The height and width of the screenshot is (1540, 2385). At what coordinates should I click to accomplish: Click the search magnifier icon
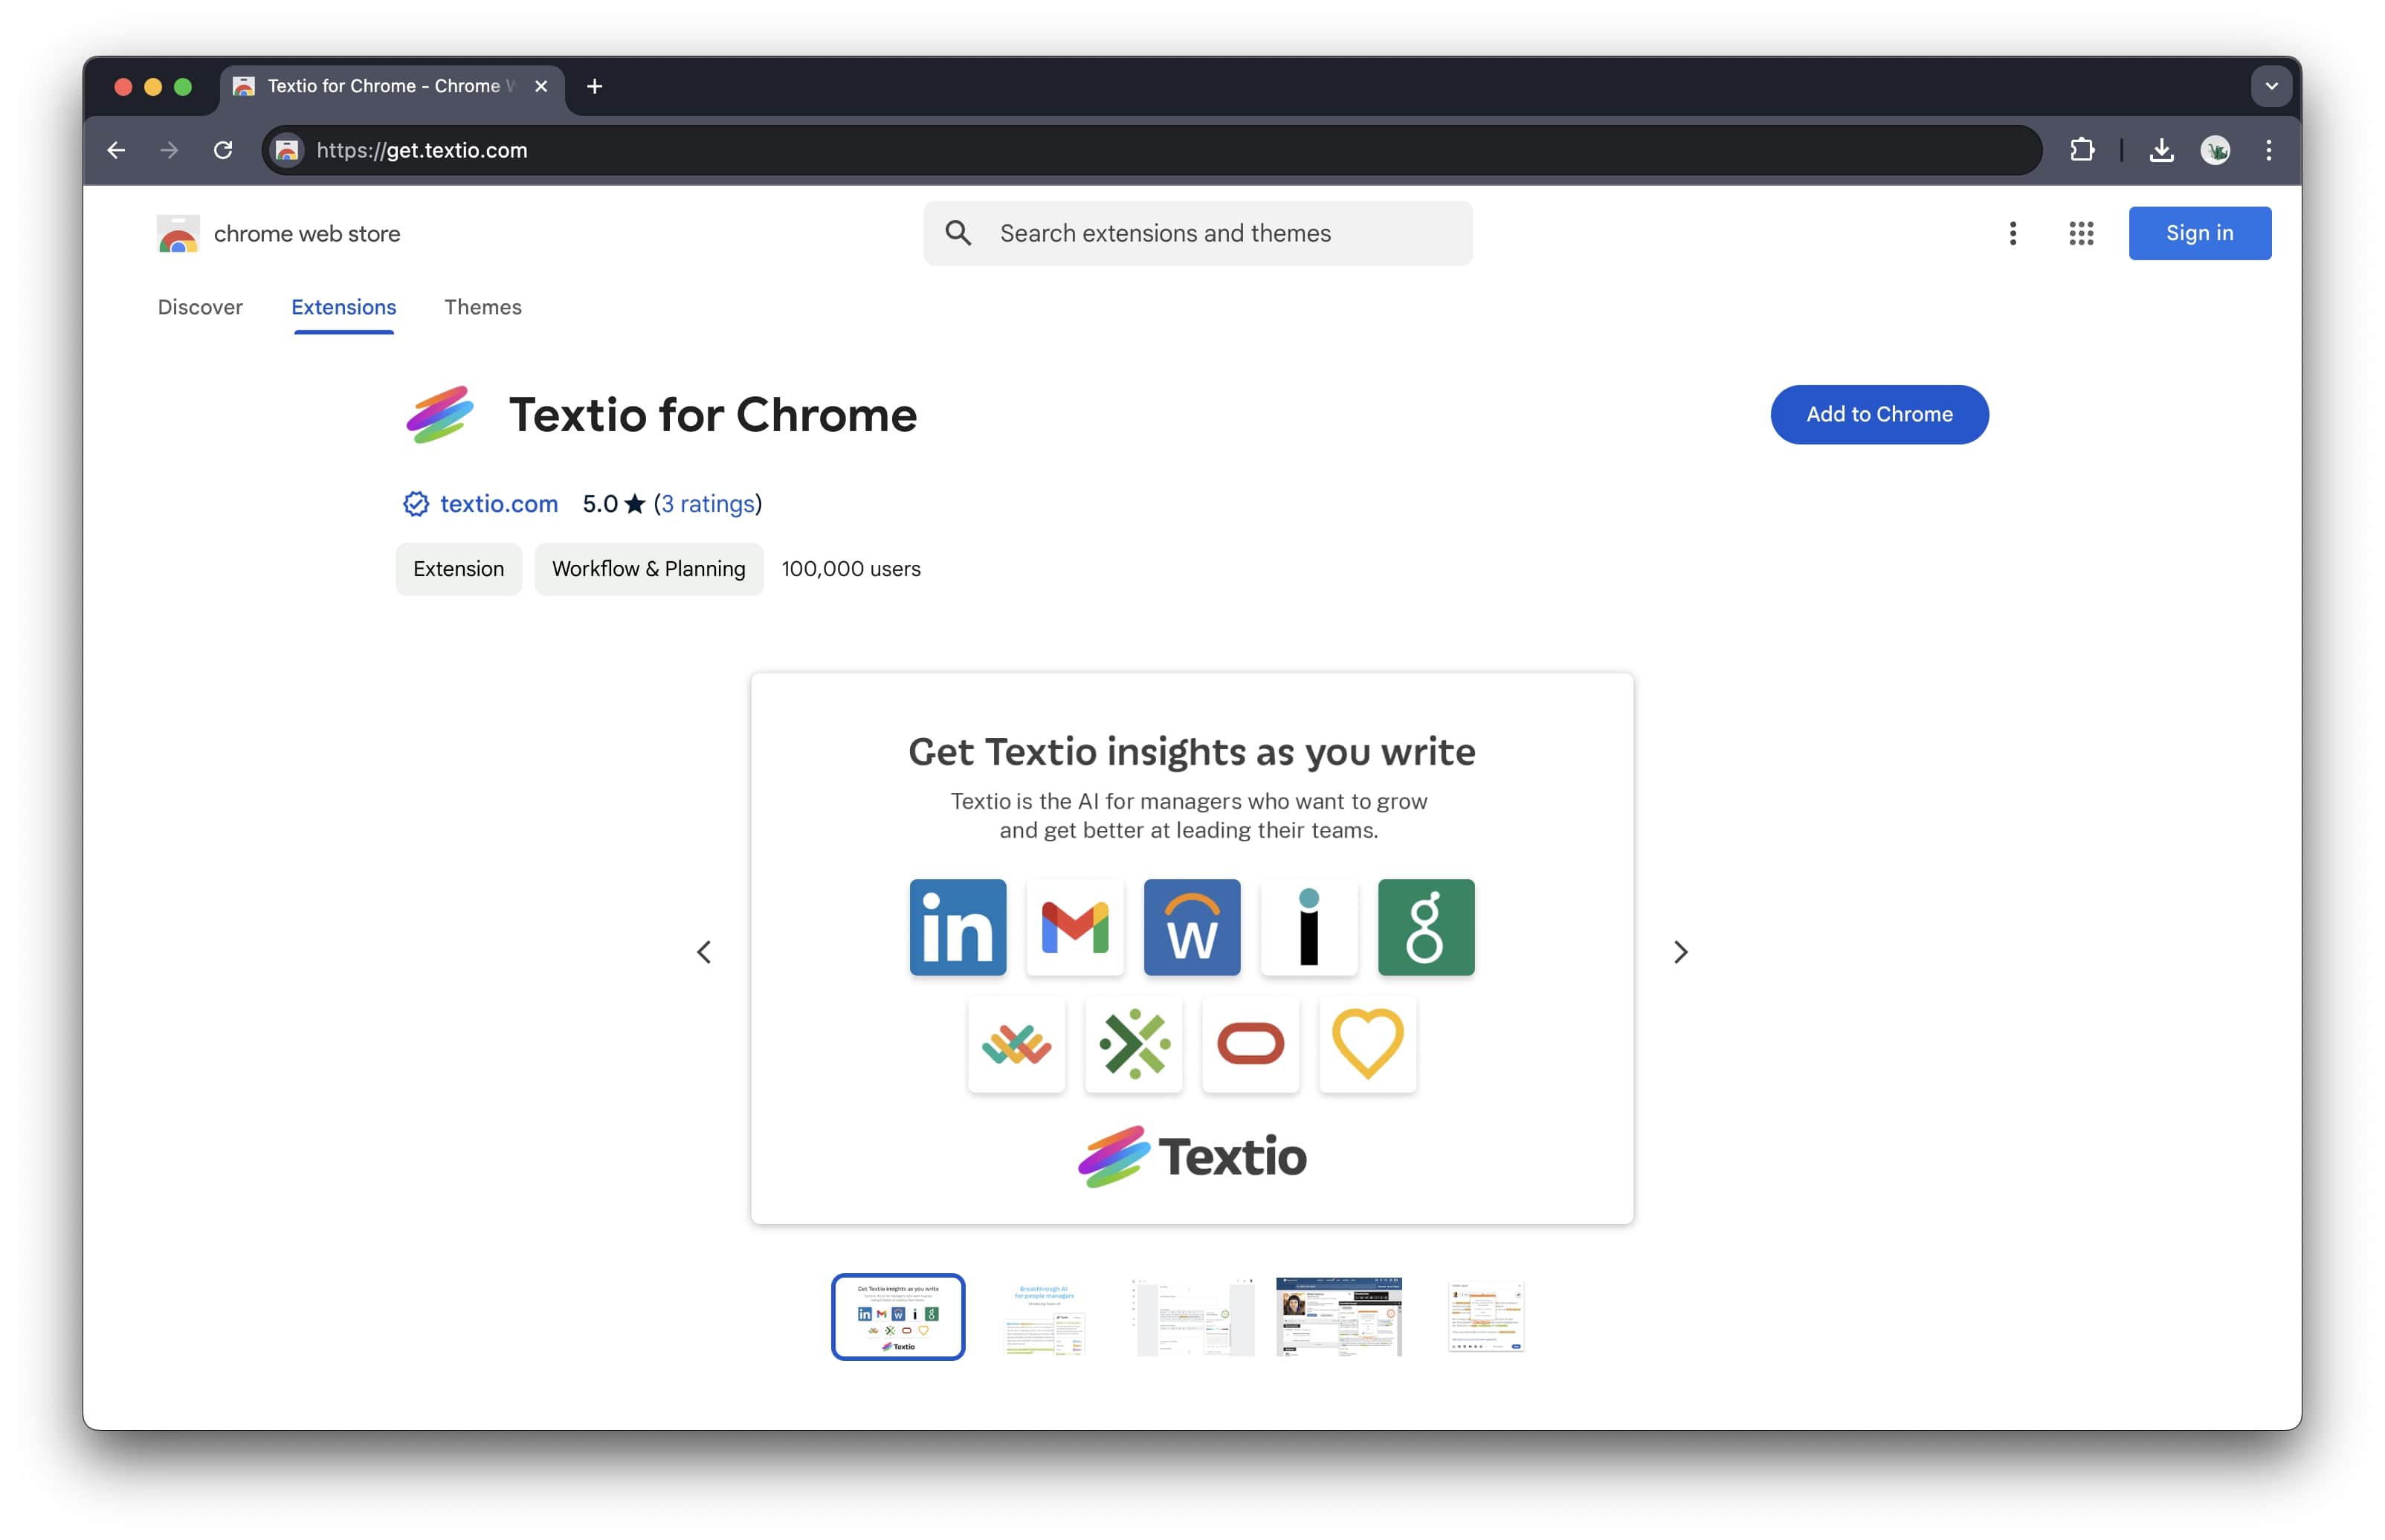958,233
